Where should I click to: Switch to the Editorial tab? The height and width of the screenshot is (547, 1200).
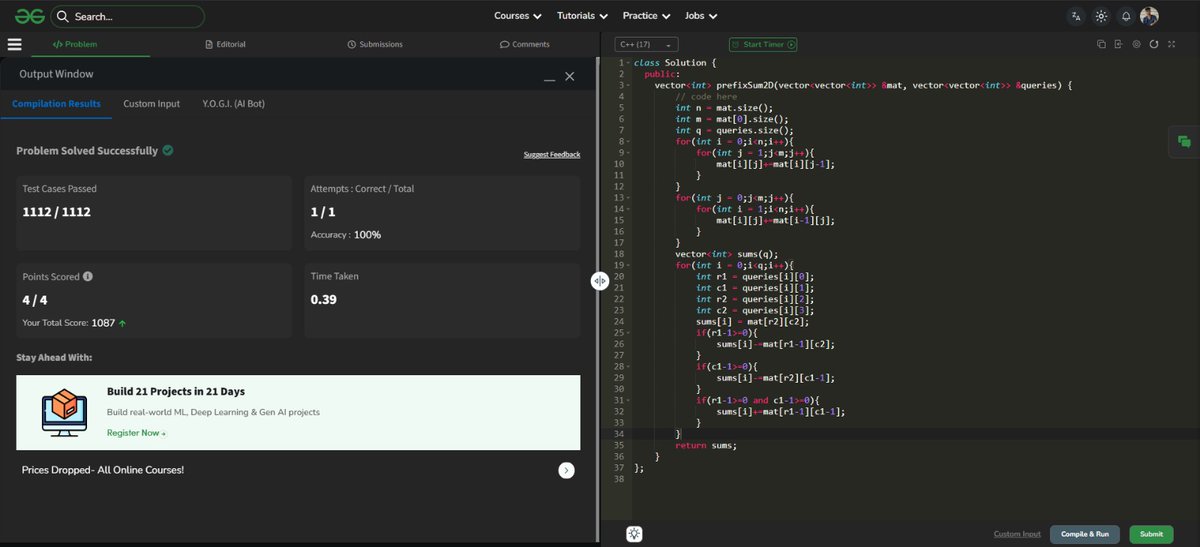pos(225,44)
